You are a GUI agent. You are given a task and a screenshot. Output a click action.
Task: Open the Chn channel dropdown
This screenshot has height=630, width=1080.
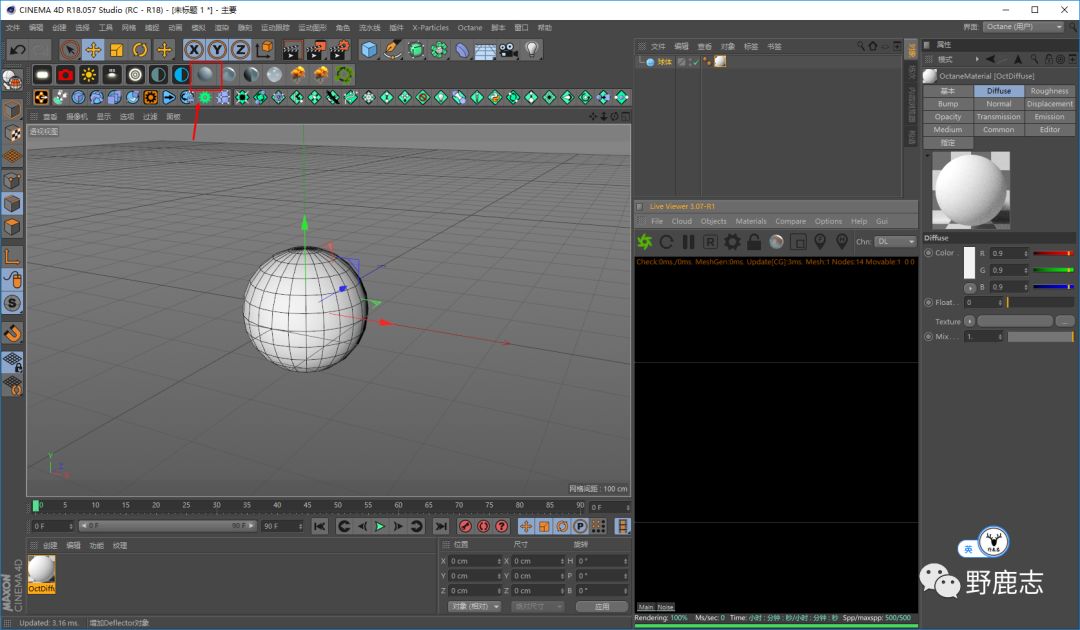(896, 241)
